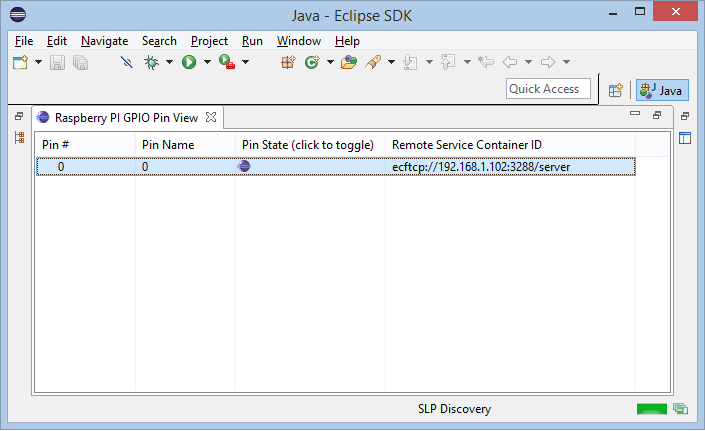The height and width of the screenshot is (431, 705).
Task: Click the Quick Access search field
Action: tap(548, 89)
